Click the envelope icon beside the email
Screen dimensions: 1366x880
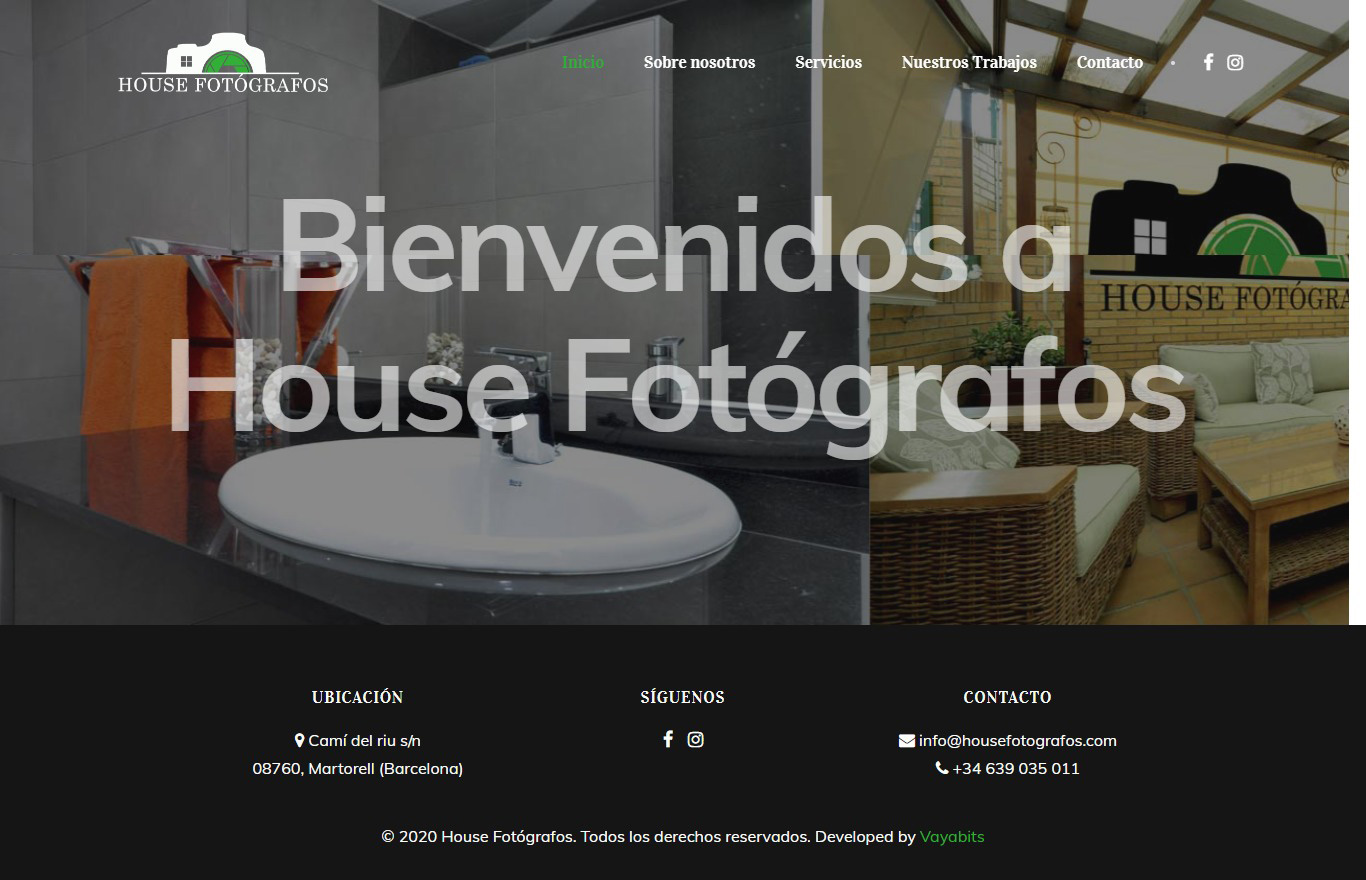[x=907, y=741]
